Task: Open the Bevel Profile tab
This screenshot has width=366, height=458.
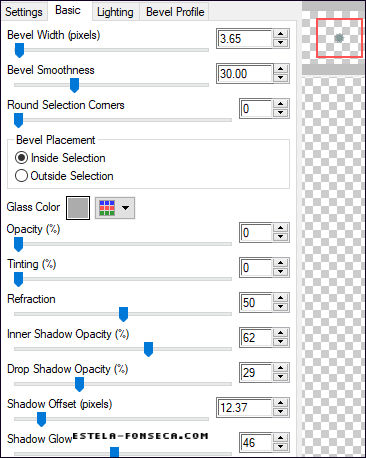Action: [175, 12]
